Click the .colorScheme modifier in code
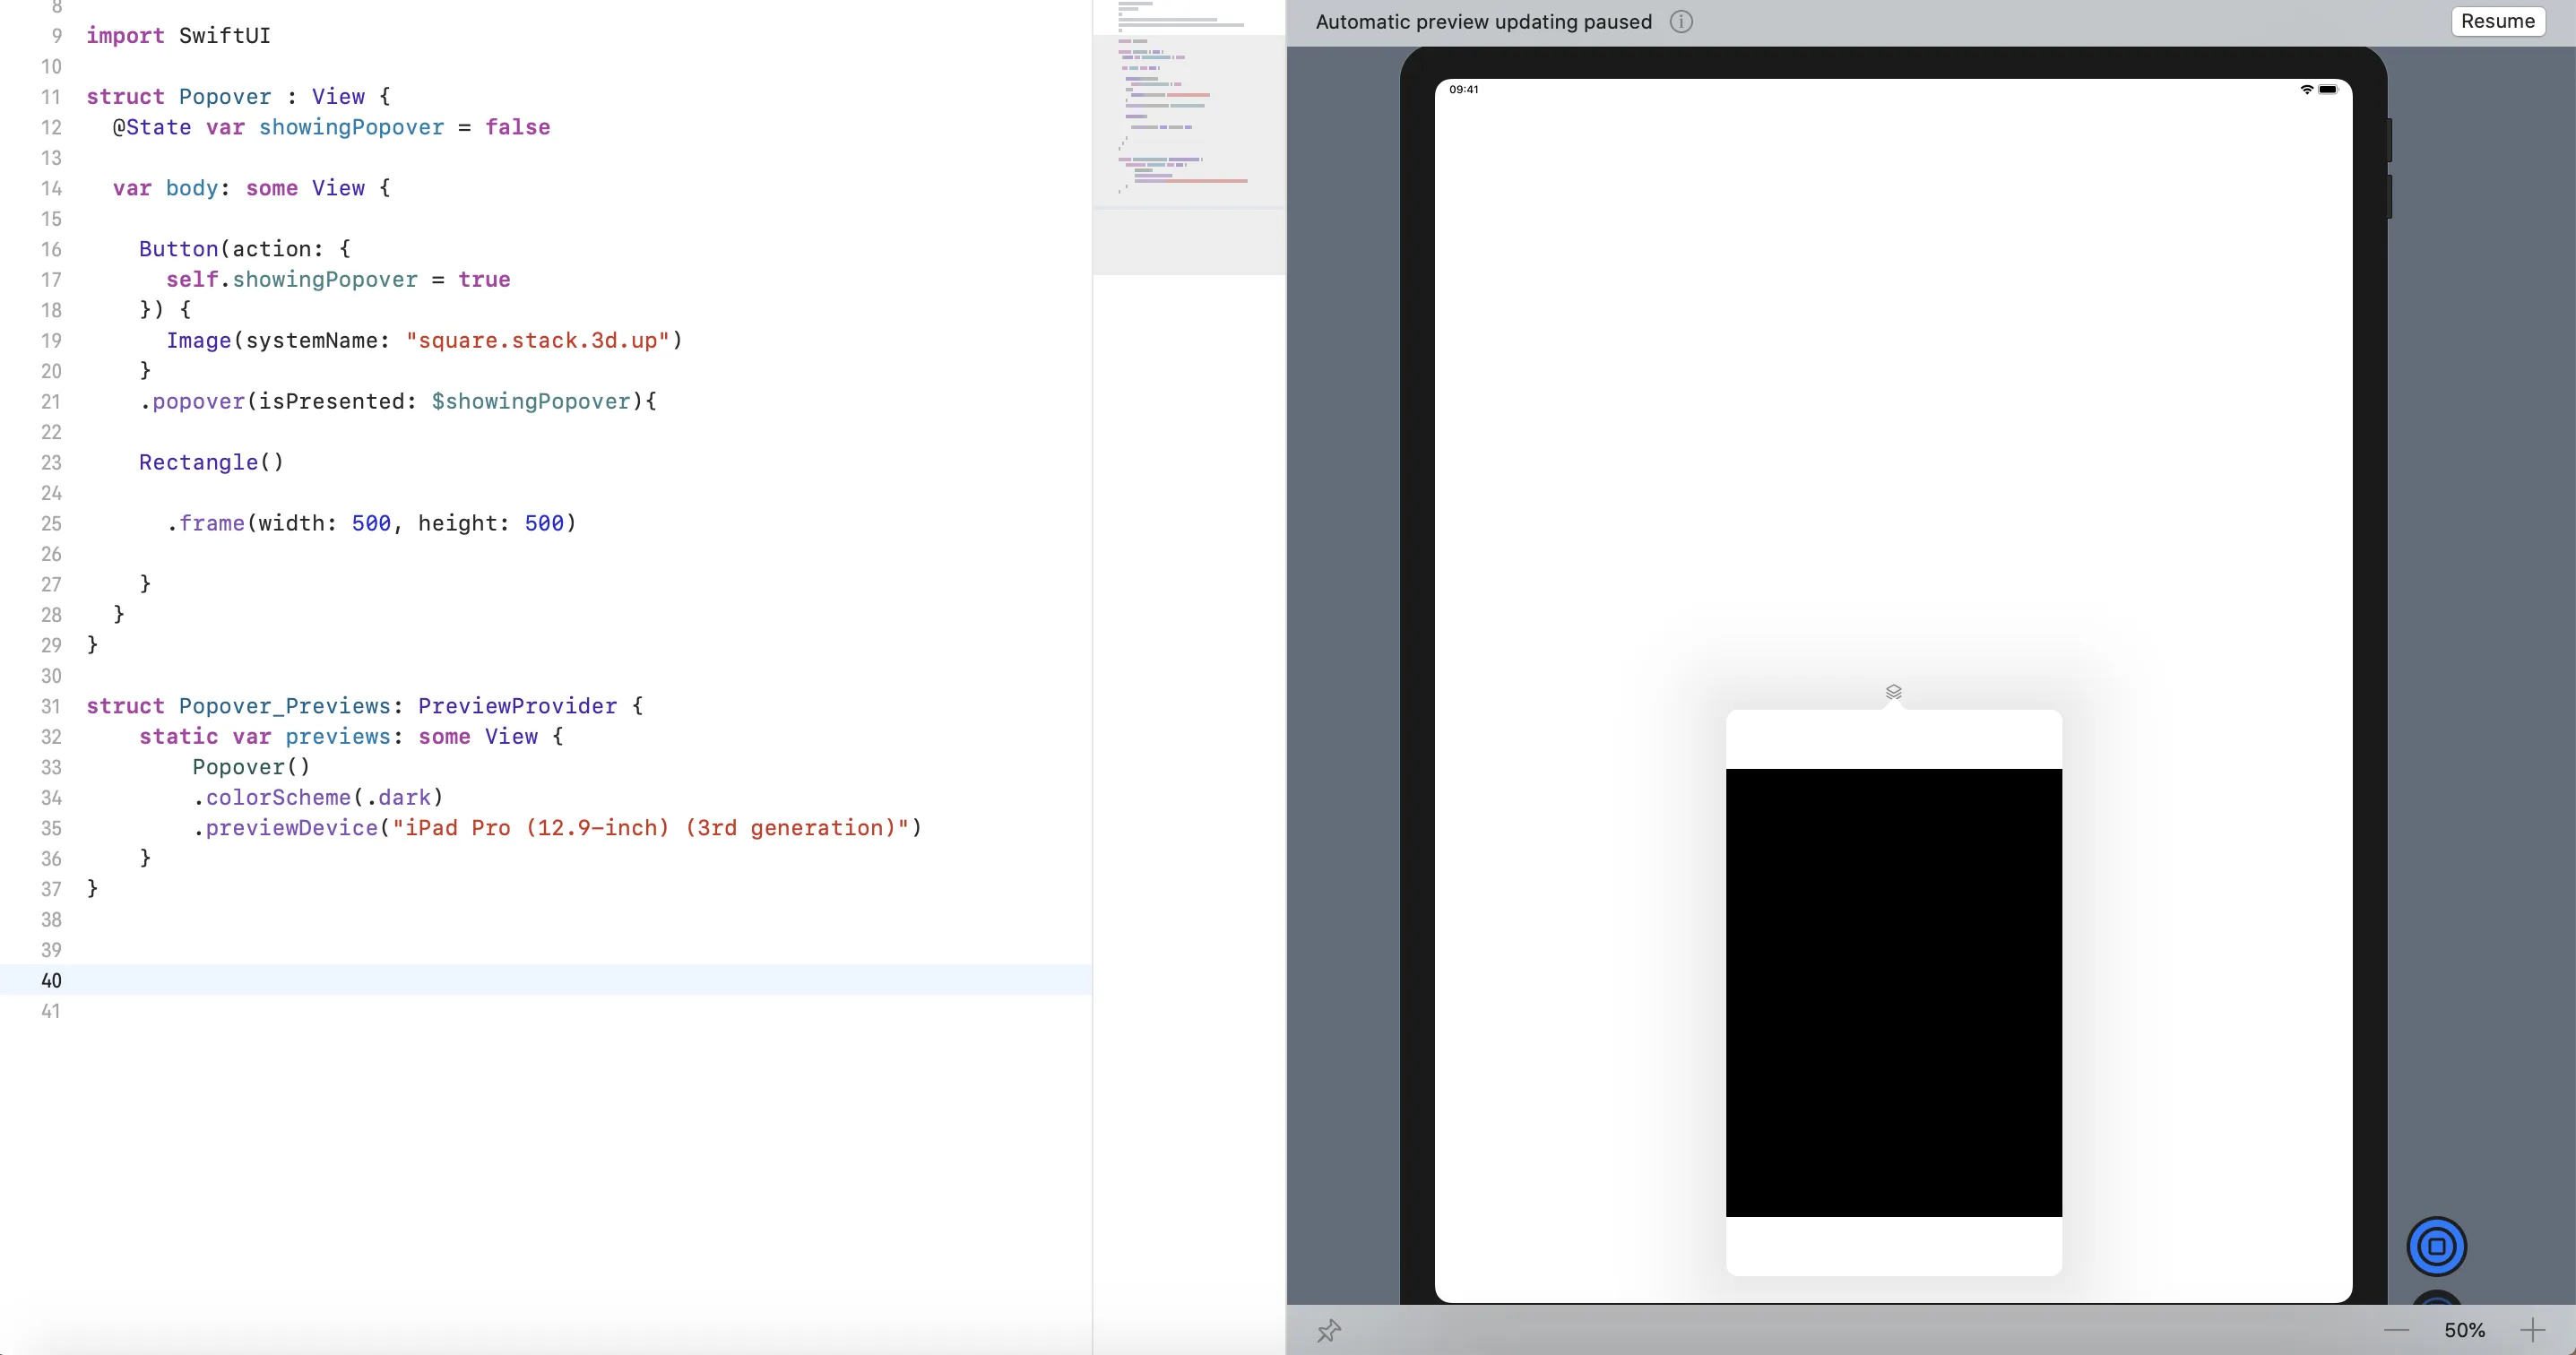2576x1355 pixels. (278, 798)
